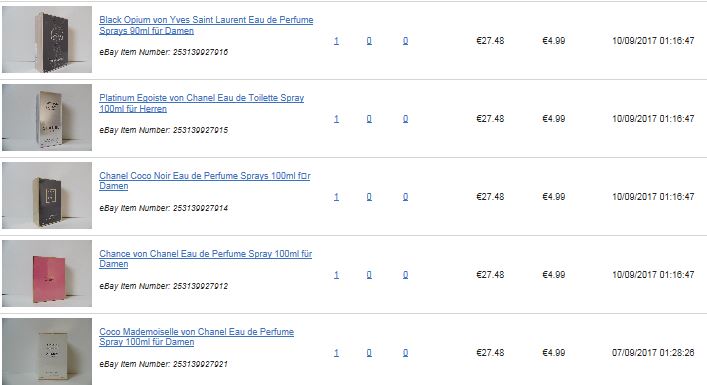Click the '1' count link for Black Opium
707x385 pixels.
[336, 41]
